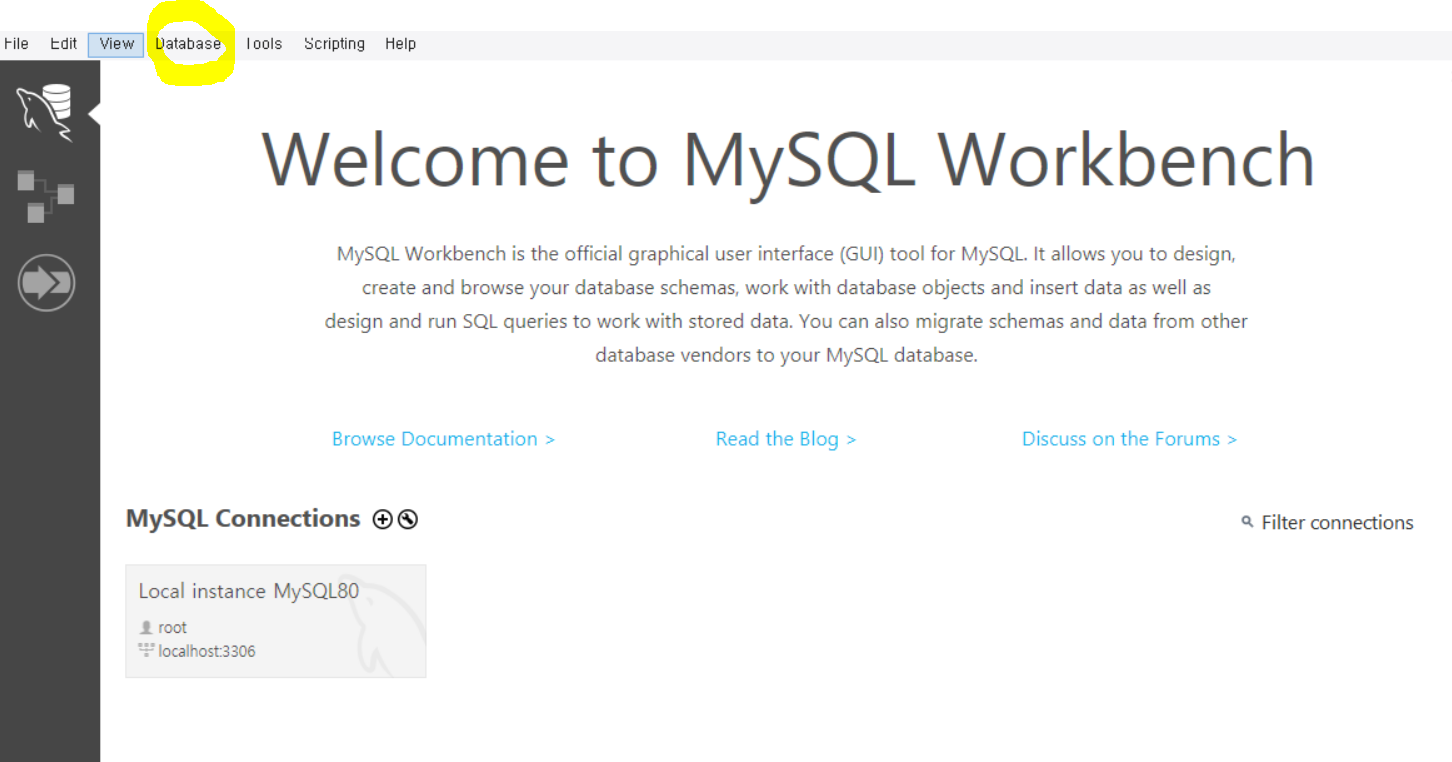Open the Models view in sidebar
The height and width of the screenshot is (762, 1452).
[x=45, y=196]
